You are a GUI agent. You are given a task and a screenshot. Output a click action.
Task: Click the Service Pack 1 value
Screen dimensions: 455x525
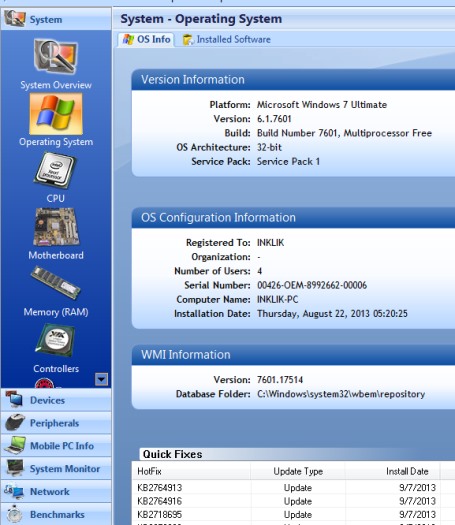288,162
